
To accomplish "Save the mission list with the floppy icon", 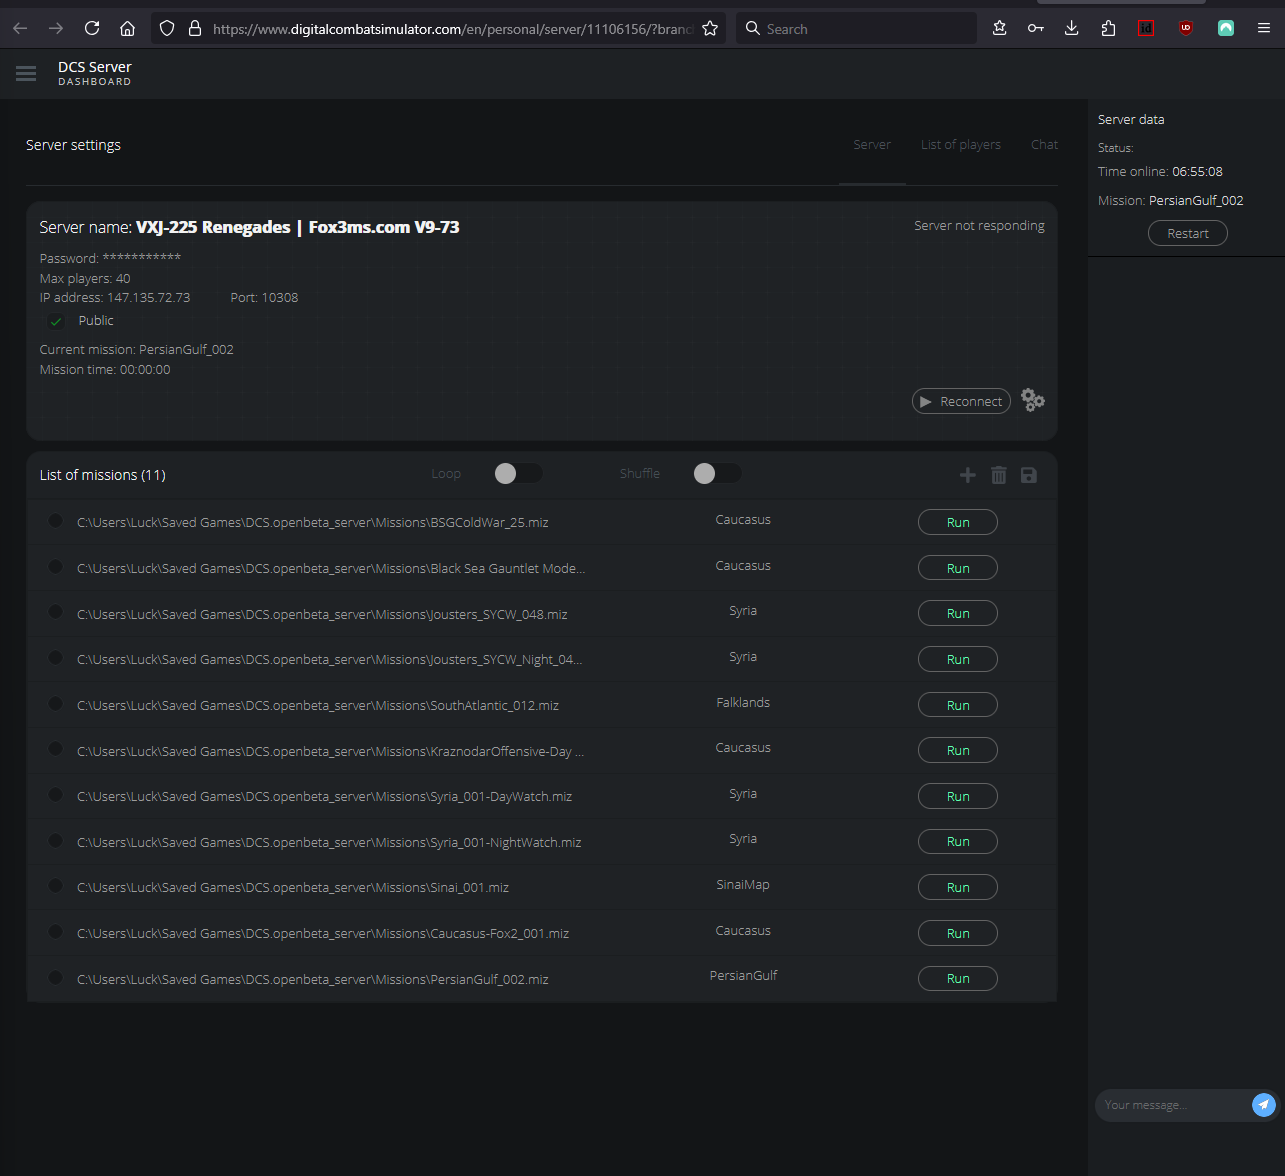I will (1029, 475).
